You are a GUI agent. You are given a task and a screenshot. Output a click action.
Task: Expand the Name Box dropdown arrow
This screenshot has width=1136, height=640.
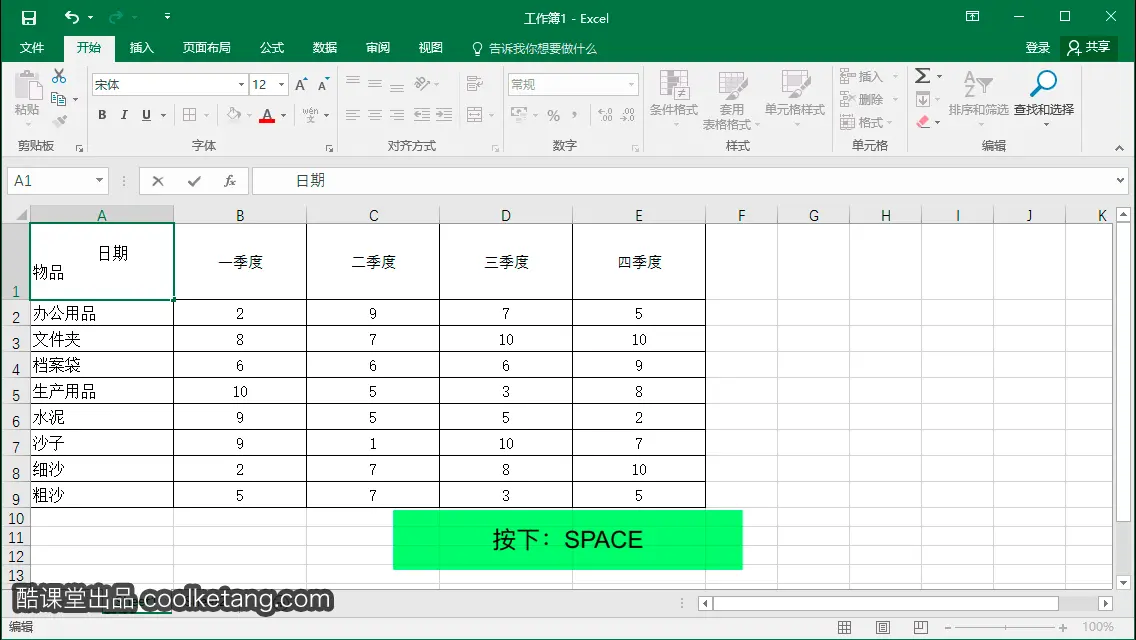coord(99,180)
